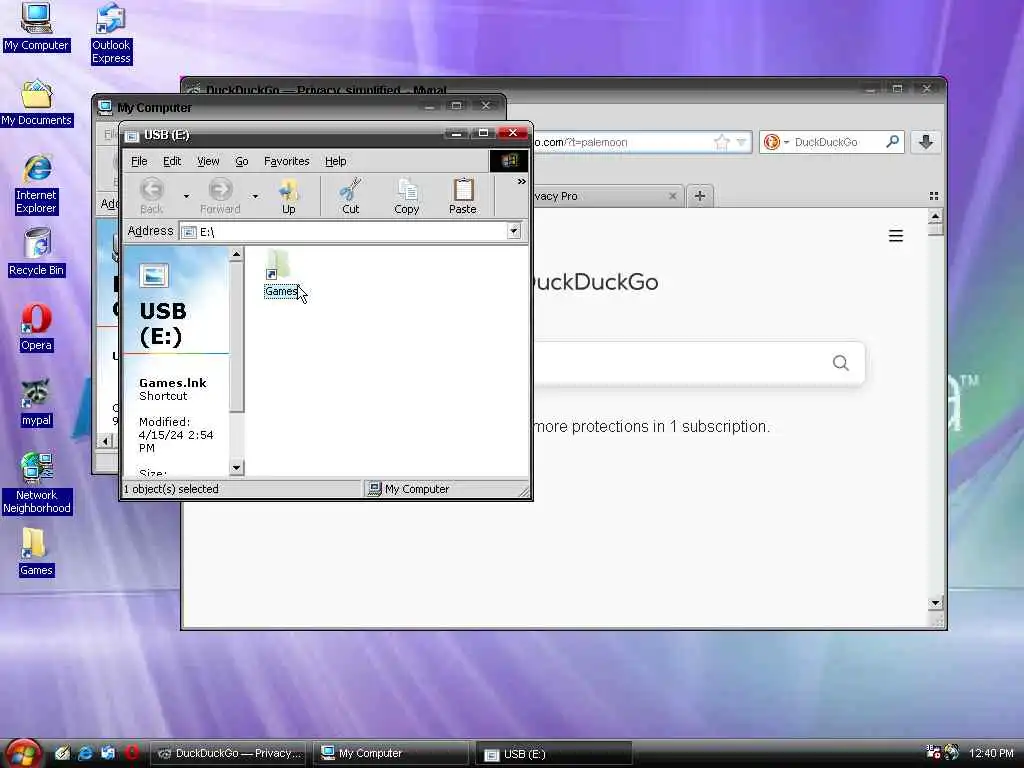
Task: Open a new browser tab
Action: click(699, 196)
